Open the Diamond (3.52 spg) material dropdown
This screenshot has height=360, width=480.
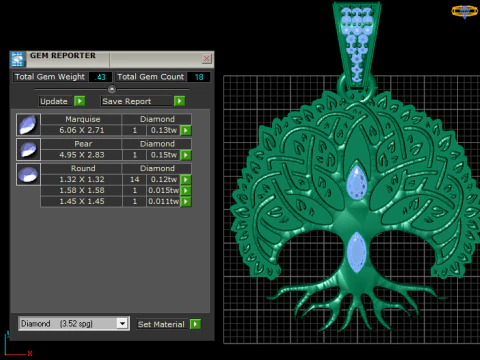pos(74,323)
